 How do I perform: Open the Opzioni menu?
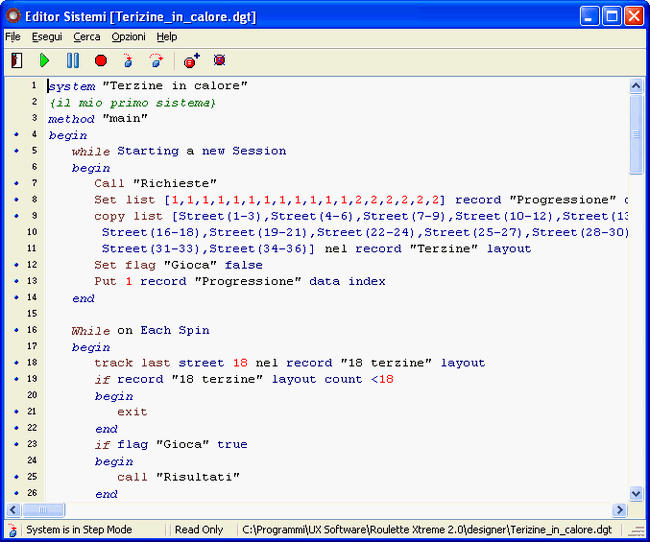(129, 37)
